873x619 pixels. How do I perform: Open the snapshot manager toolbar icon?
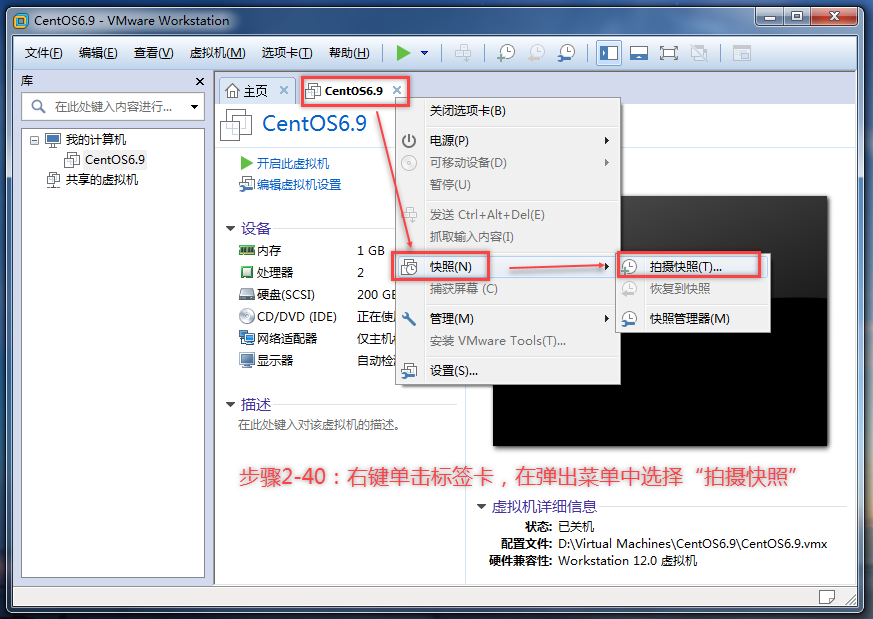[x=566, y=53]
